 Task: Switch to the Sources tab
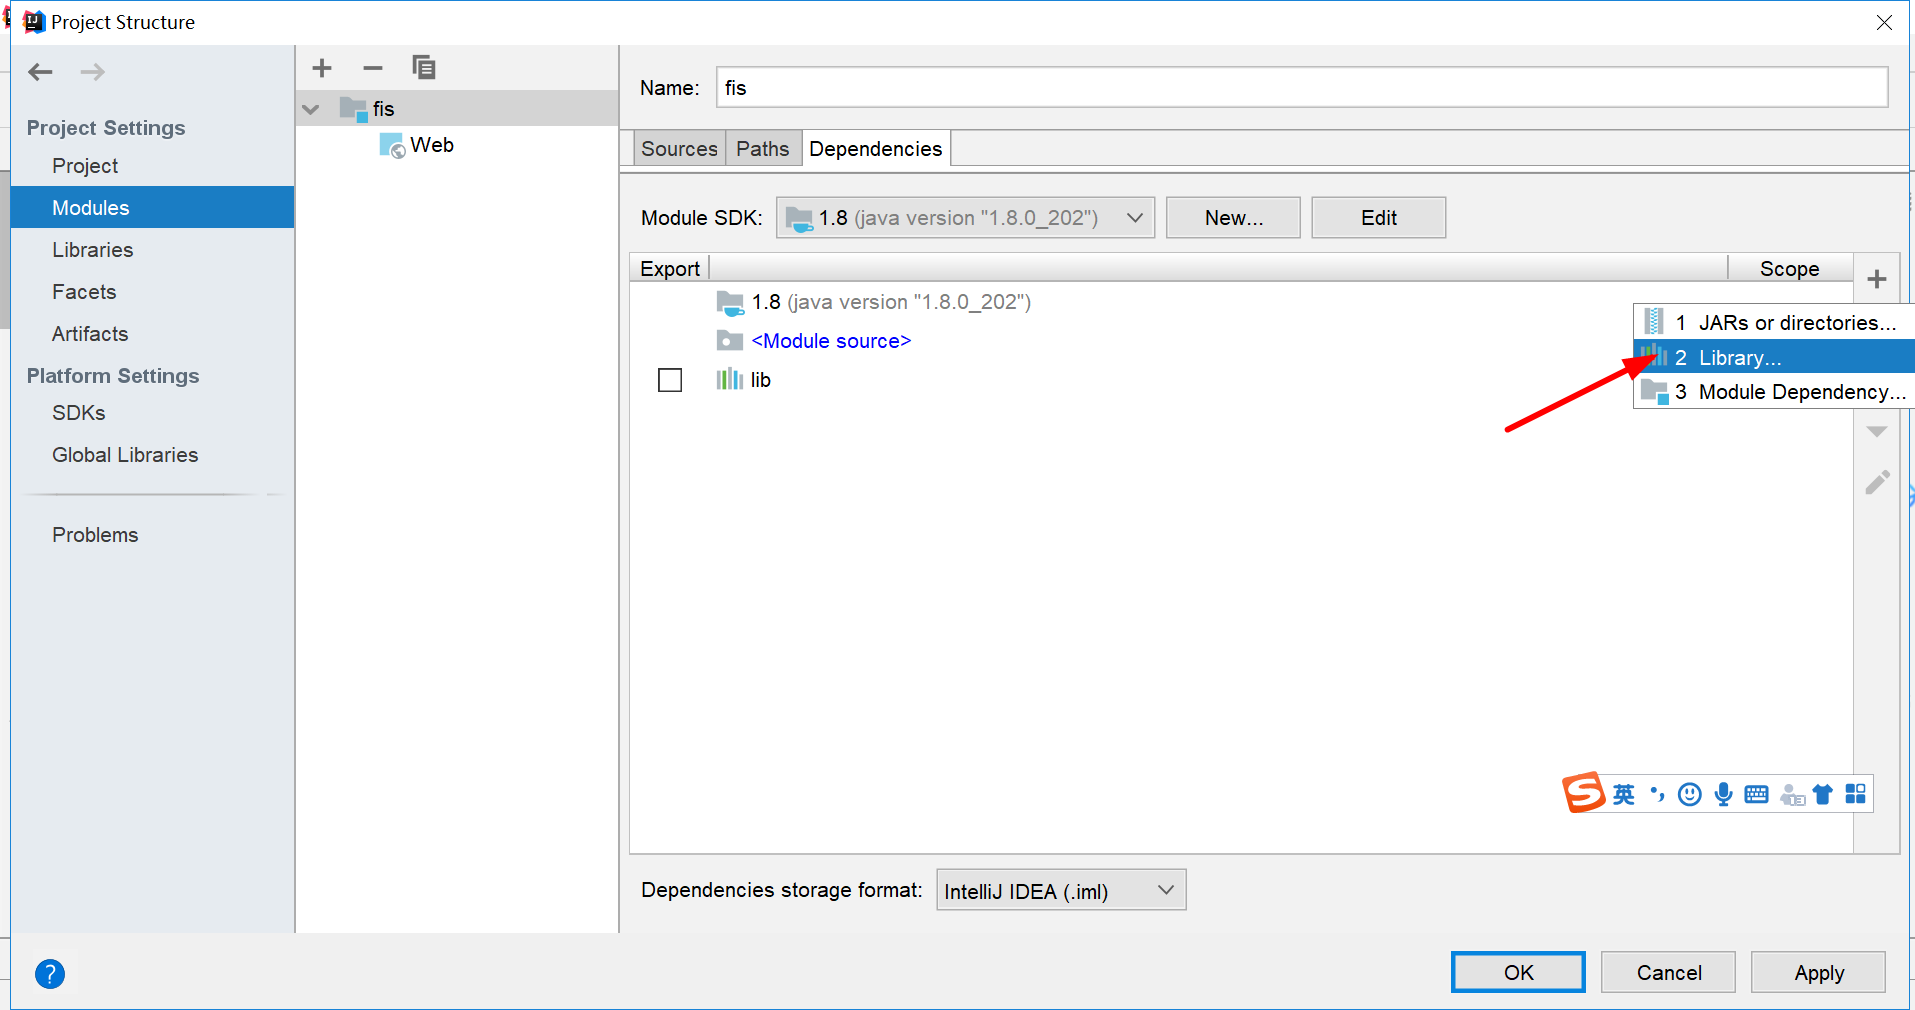(679, 149)
